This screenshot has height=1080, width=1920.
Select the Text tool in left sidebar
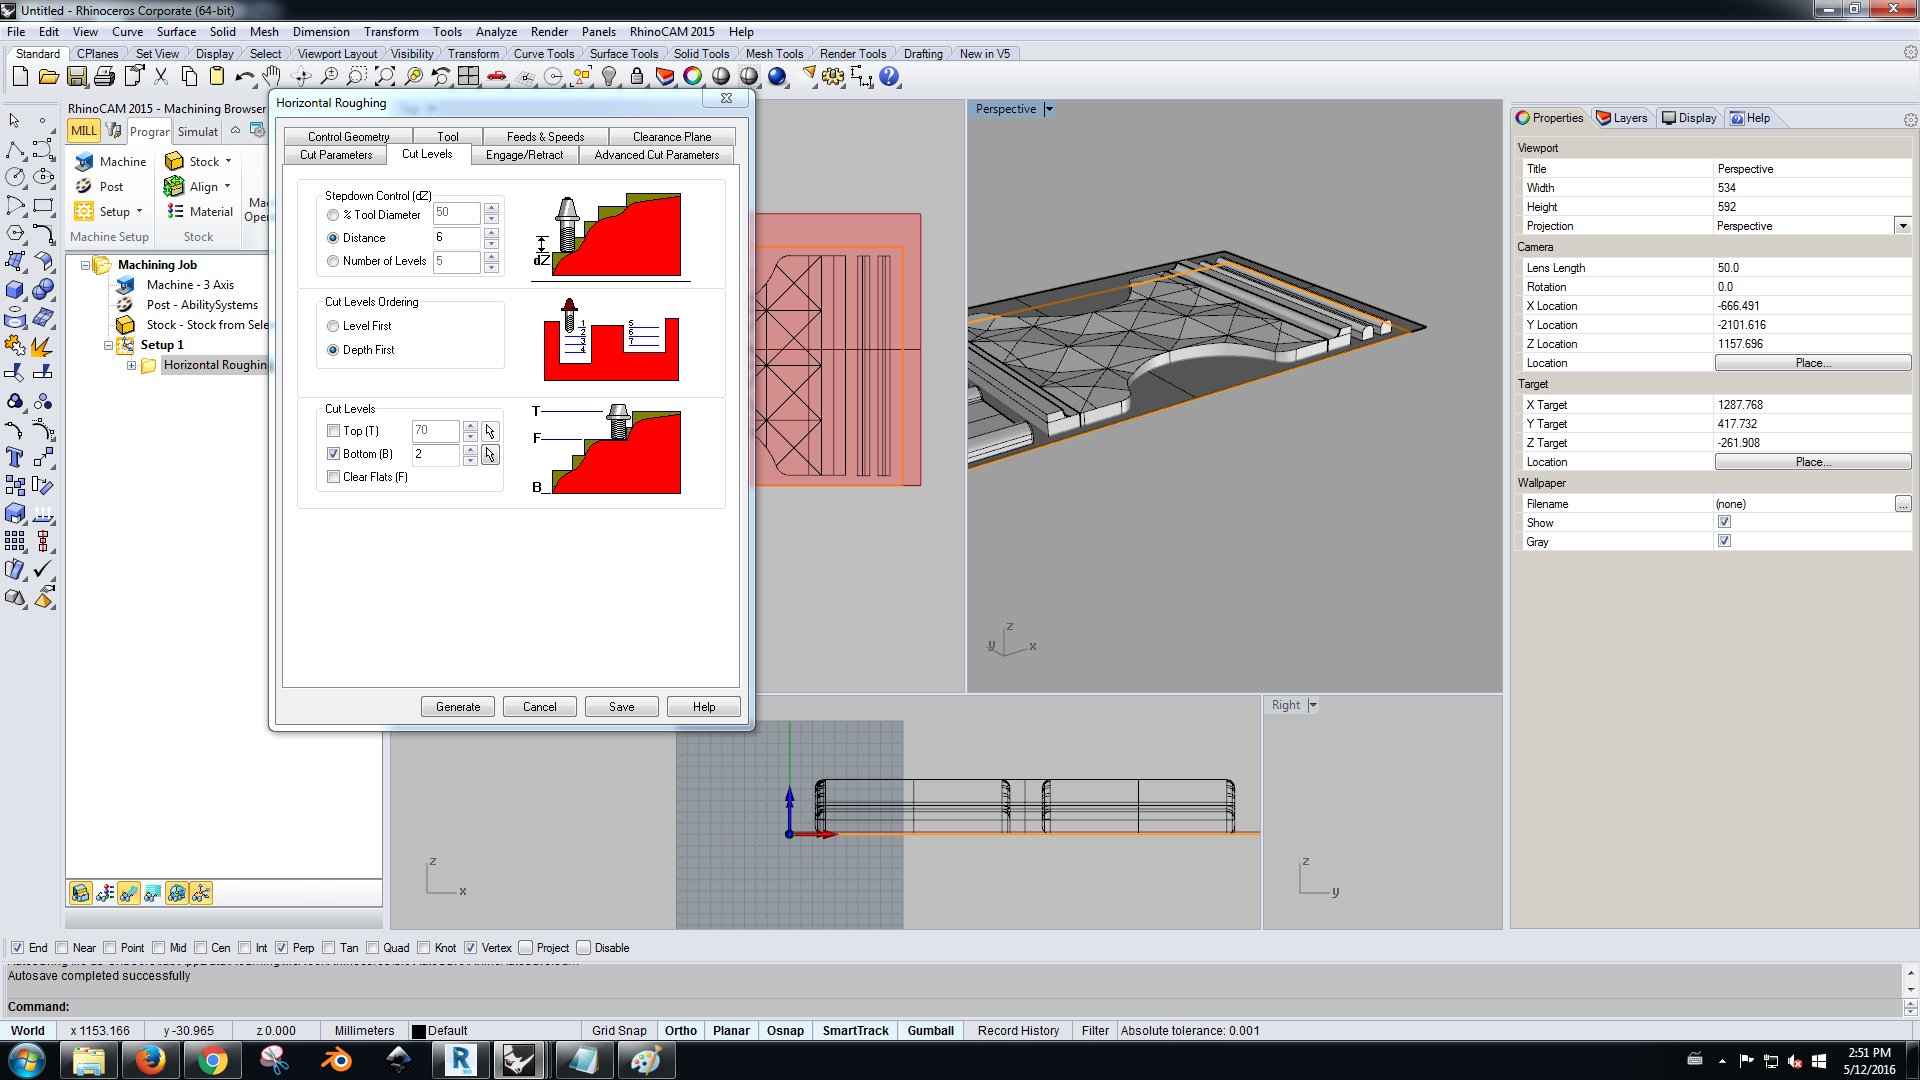pos(16,457)
